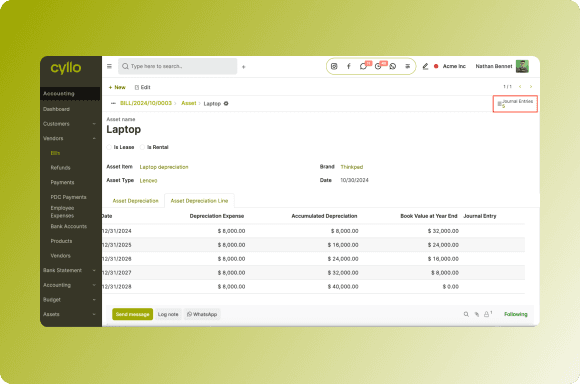The width and height of the screenshot is (580, 384).
Task: Click the Facebook icon in top bar
Action: click(348, 66)
